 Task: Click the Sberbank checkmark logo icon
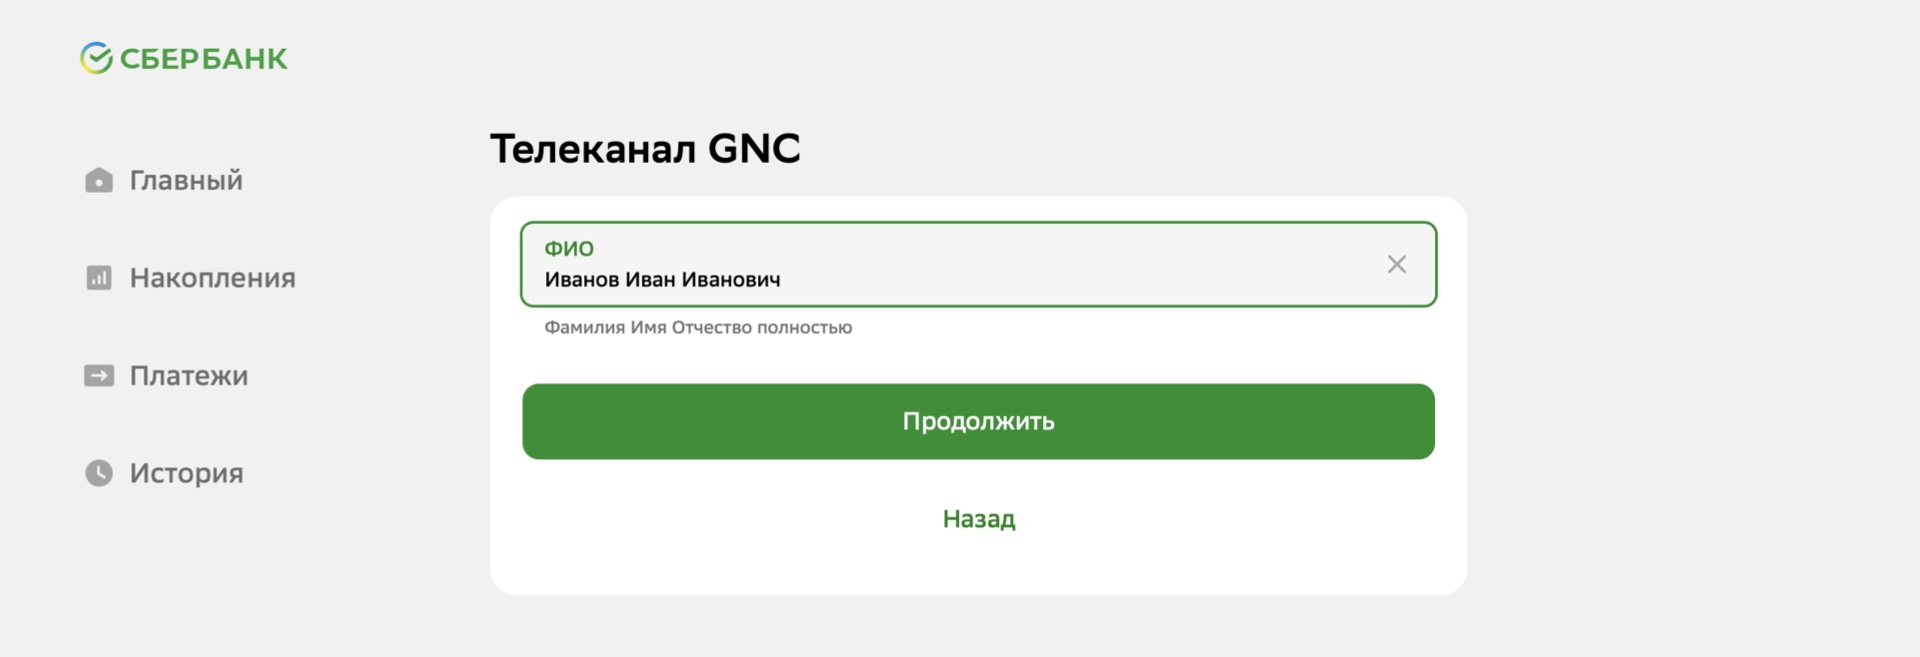[x=96, y=59]
